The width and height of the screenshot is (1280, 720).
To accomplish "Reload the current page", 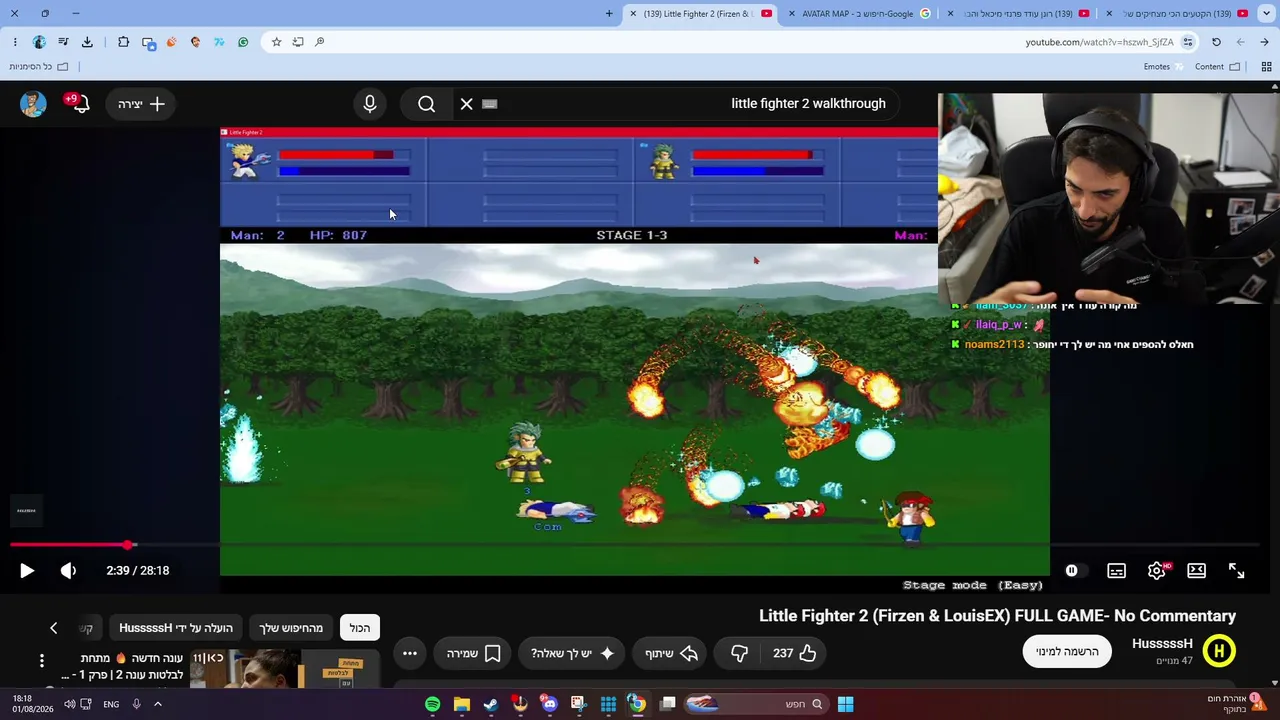I will [1216, 42].
